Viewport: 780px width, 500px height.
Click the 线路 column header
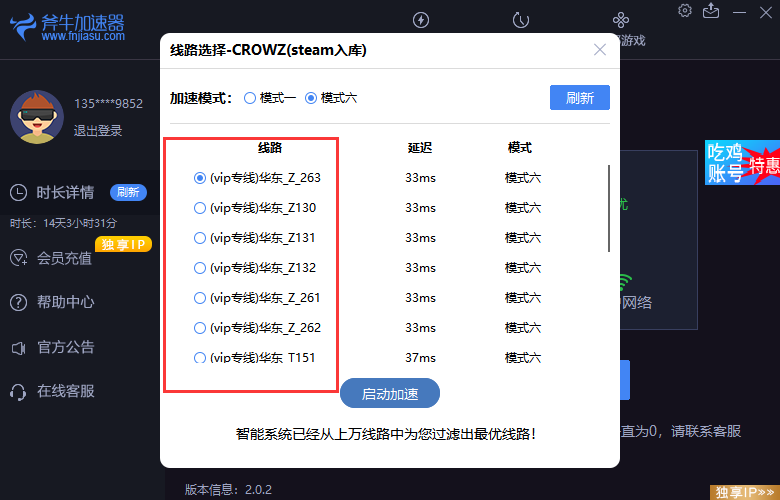(270, 148)
